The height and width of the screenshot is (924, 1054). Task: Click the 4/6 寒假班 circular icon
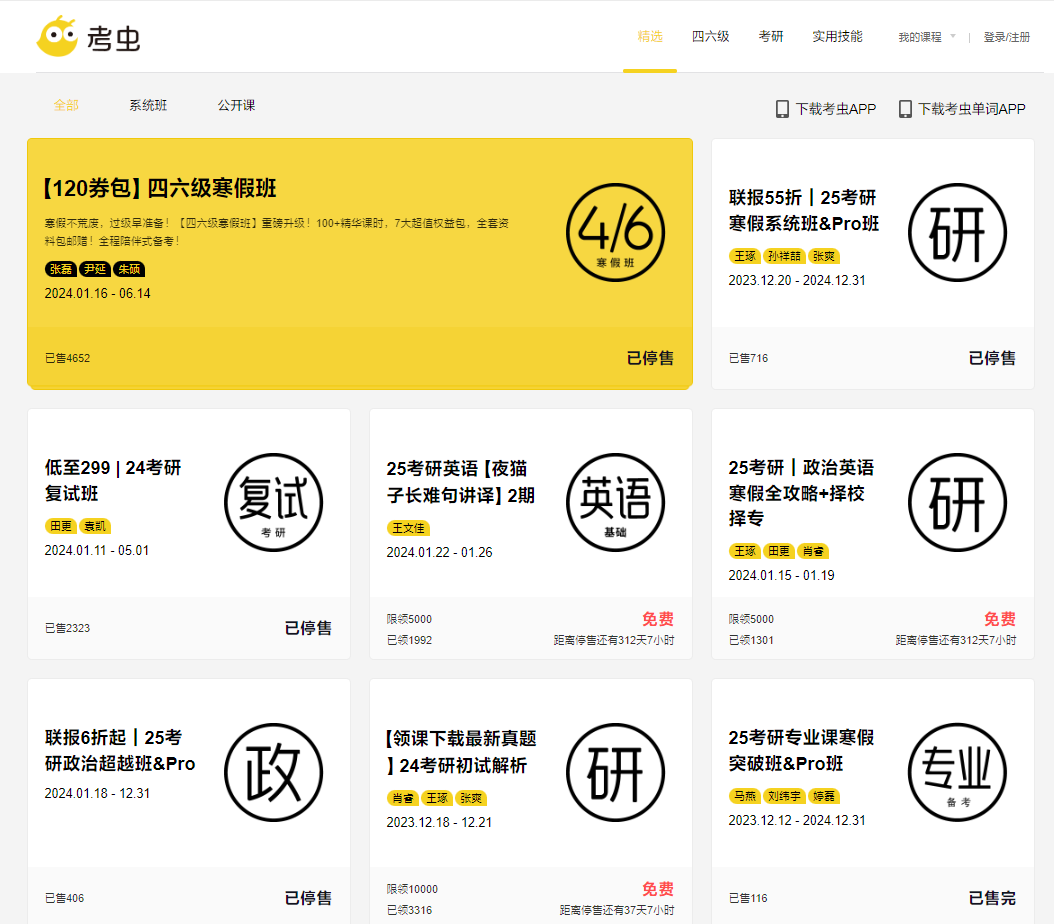615,232
